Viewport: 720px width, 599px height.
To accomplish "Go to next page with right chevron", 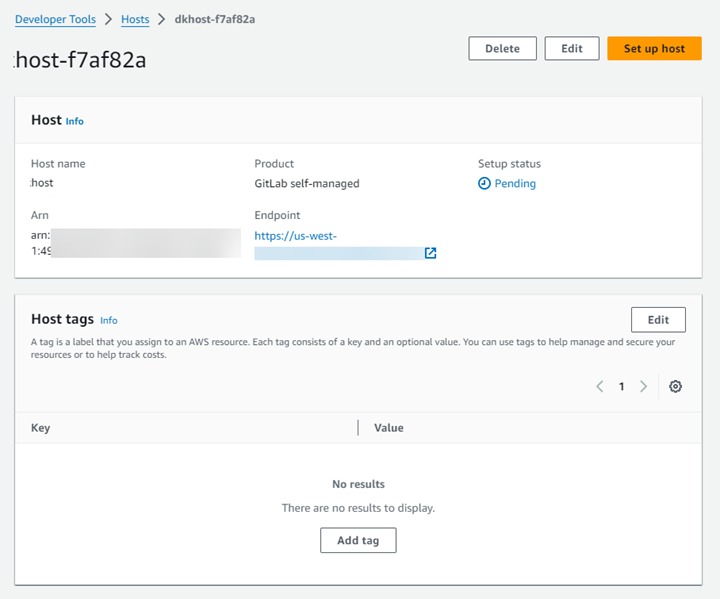I will tap(643, 387).
